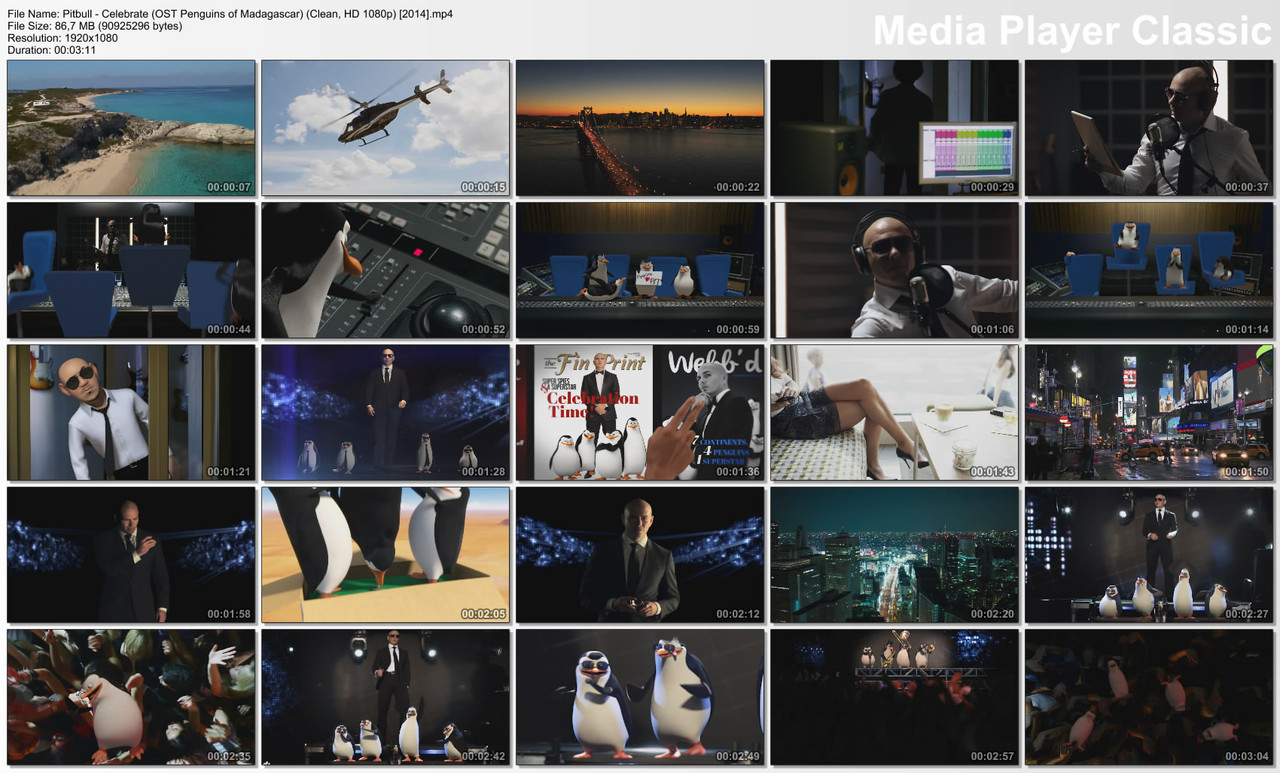
Task: Open the crossed legs scene at 00:01:43
Action: coord(894,413)
